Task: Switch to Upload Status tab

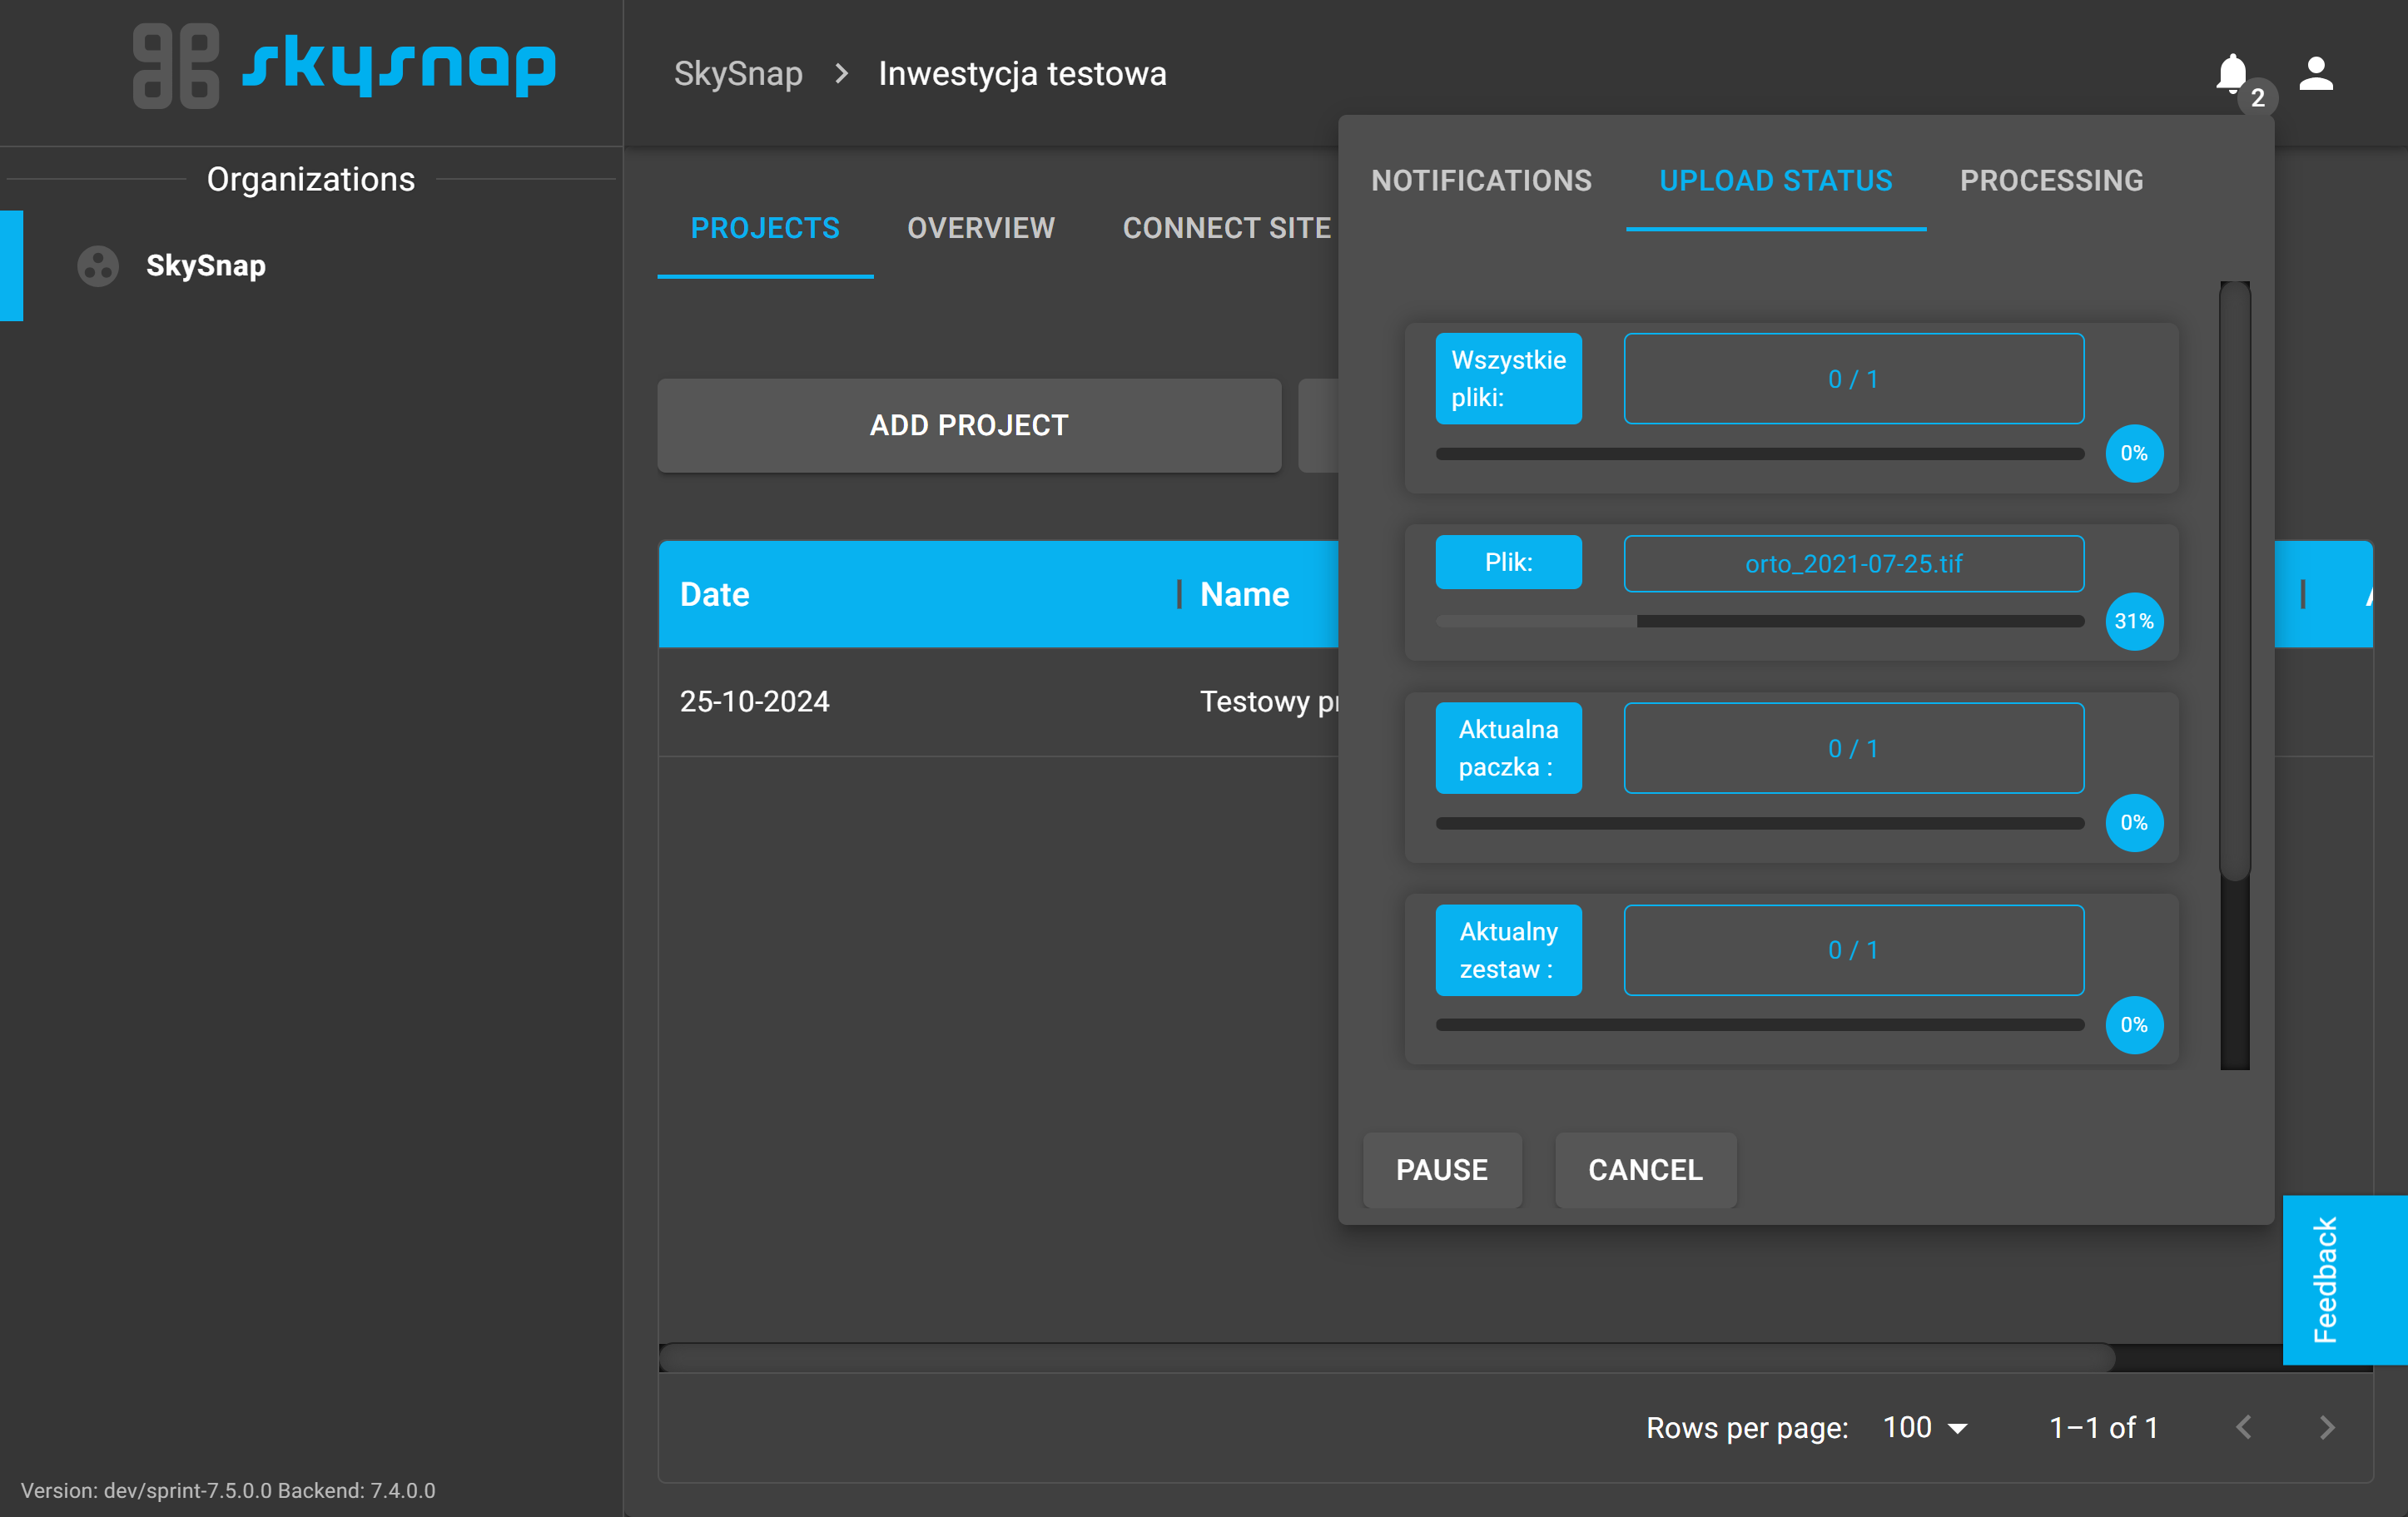Action: (1775, 181)
